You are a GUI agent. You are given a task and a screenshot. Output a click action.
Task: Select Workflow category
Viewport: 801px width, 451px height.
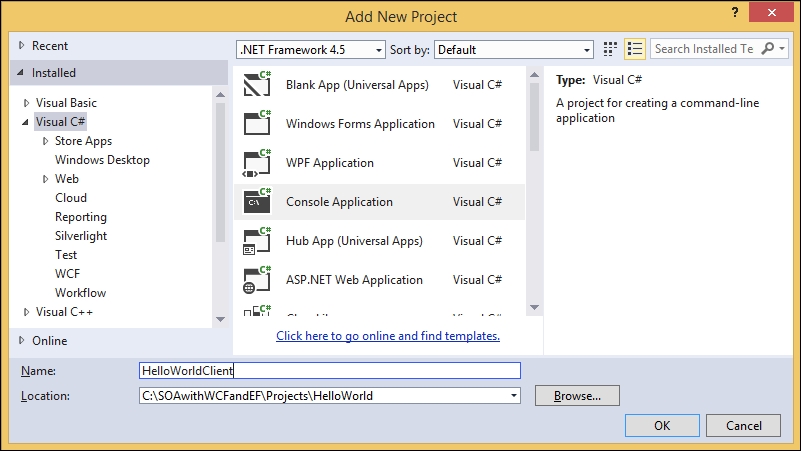point(80,293)
